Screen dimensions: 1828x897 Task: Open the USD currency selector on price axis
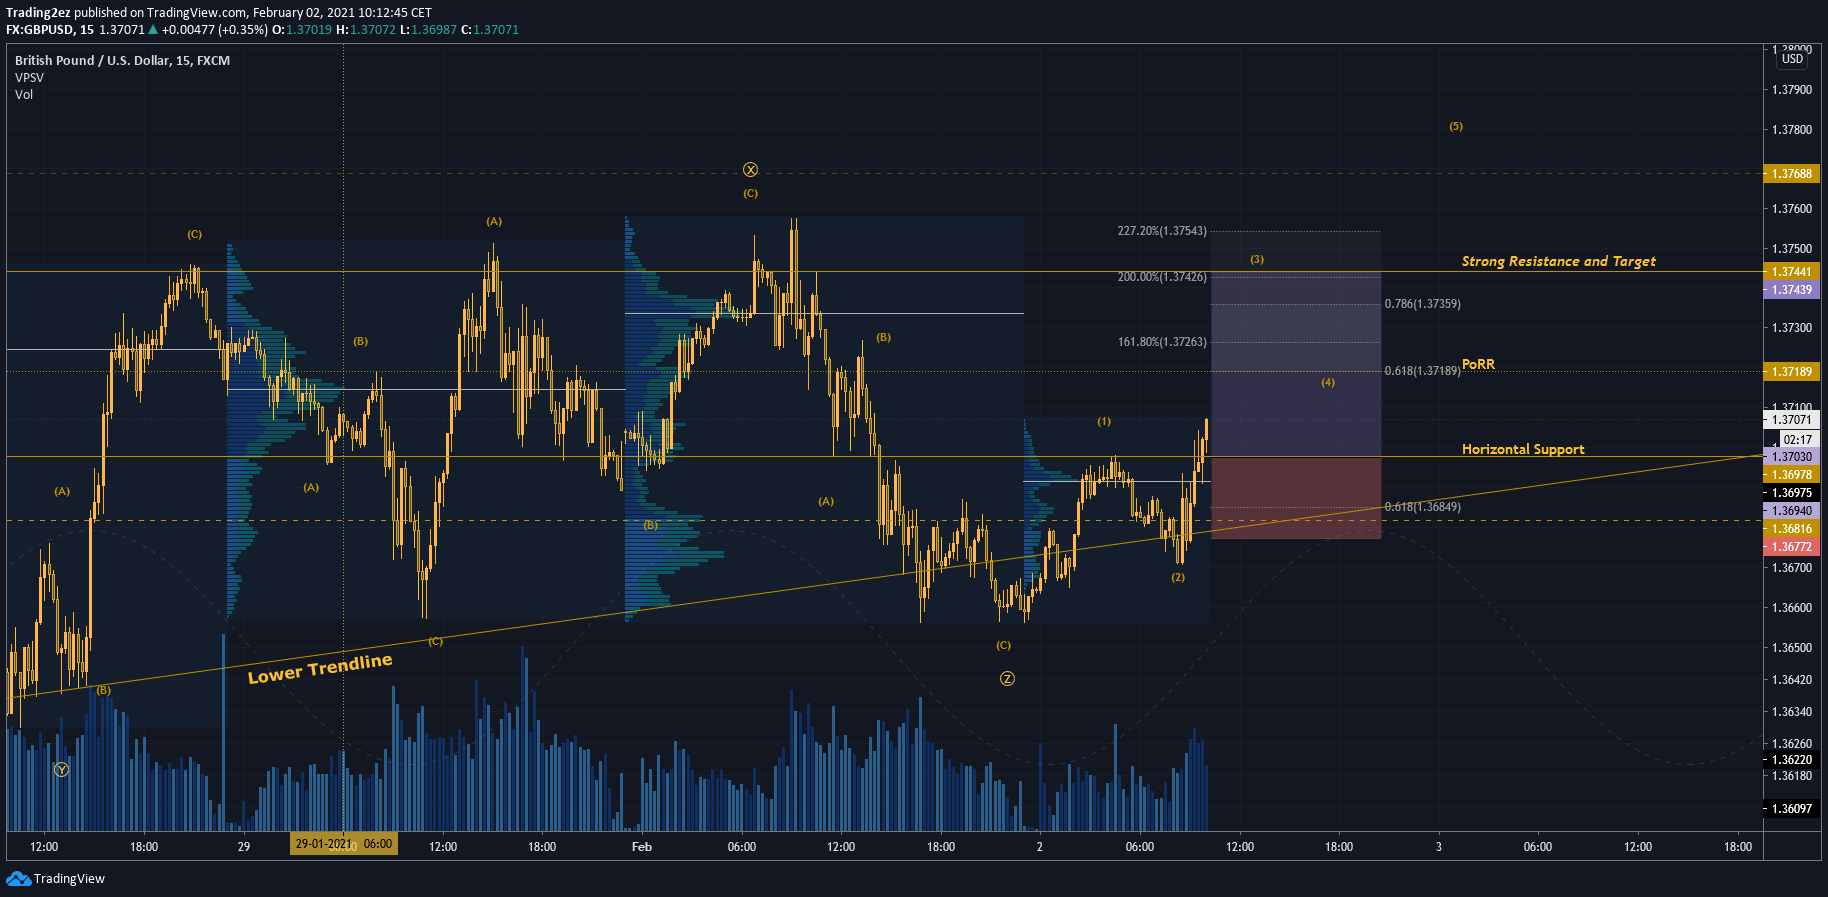[x=1792, y=59]
